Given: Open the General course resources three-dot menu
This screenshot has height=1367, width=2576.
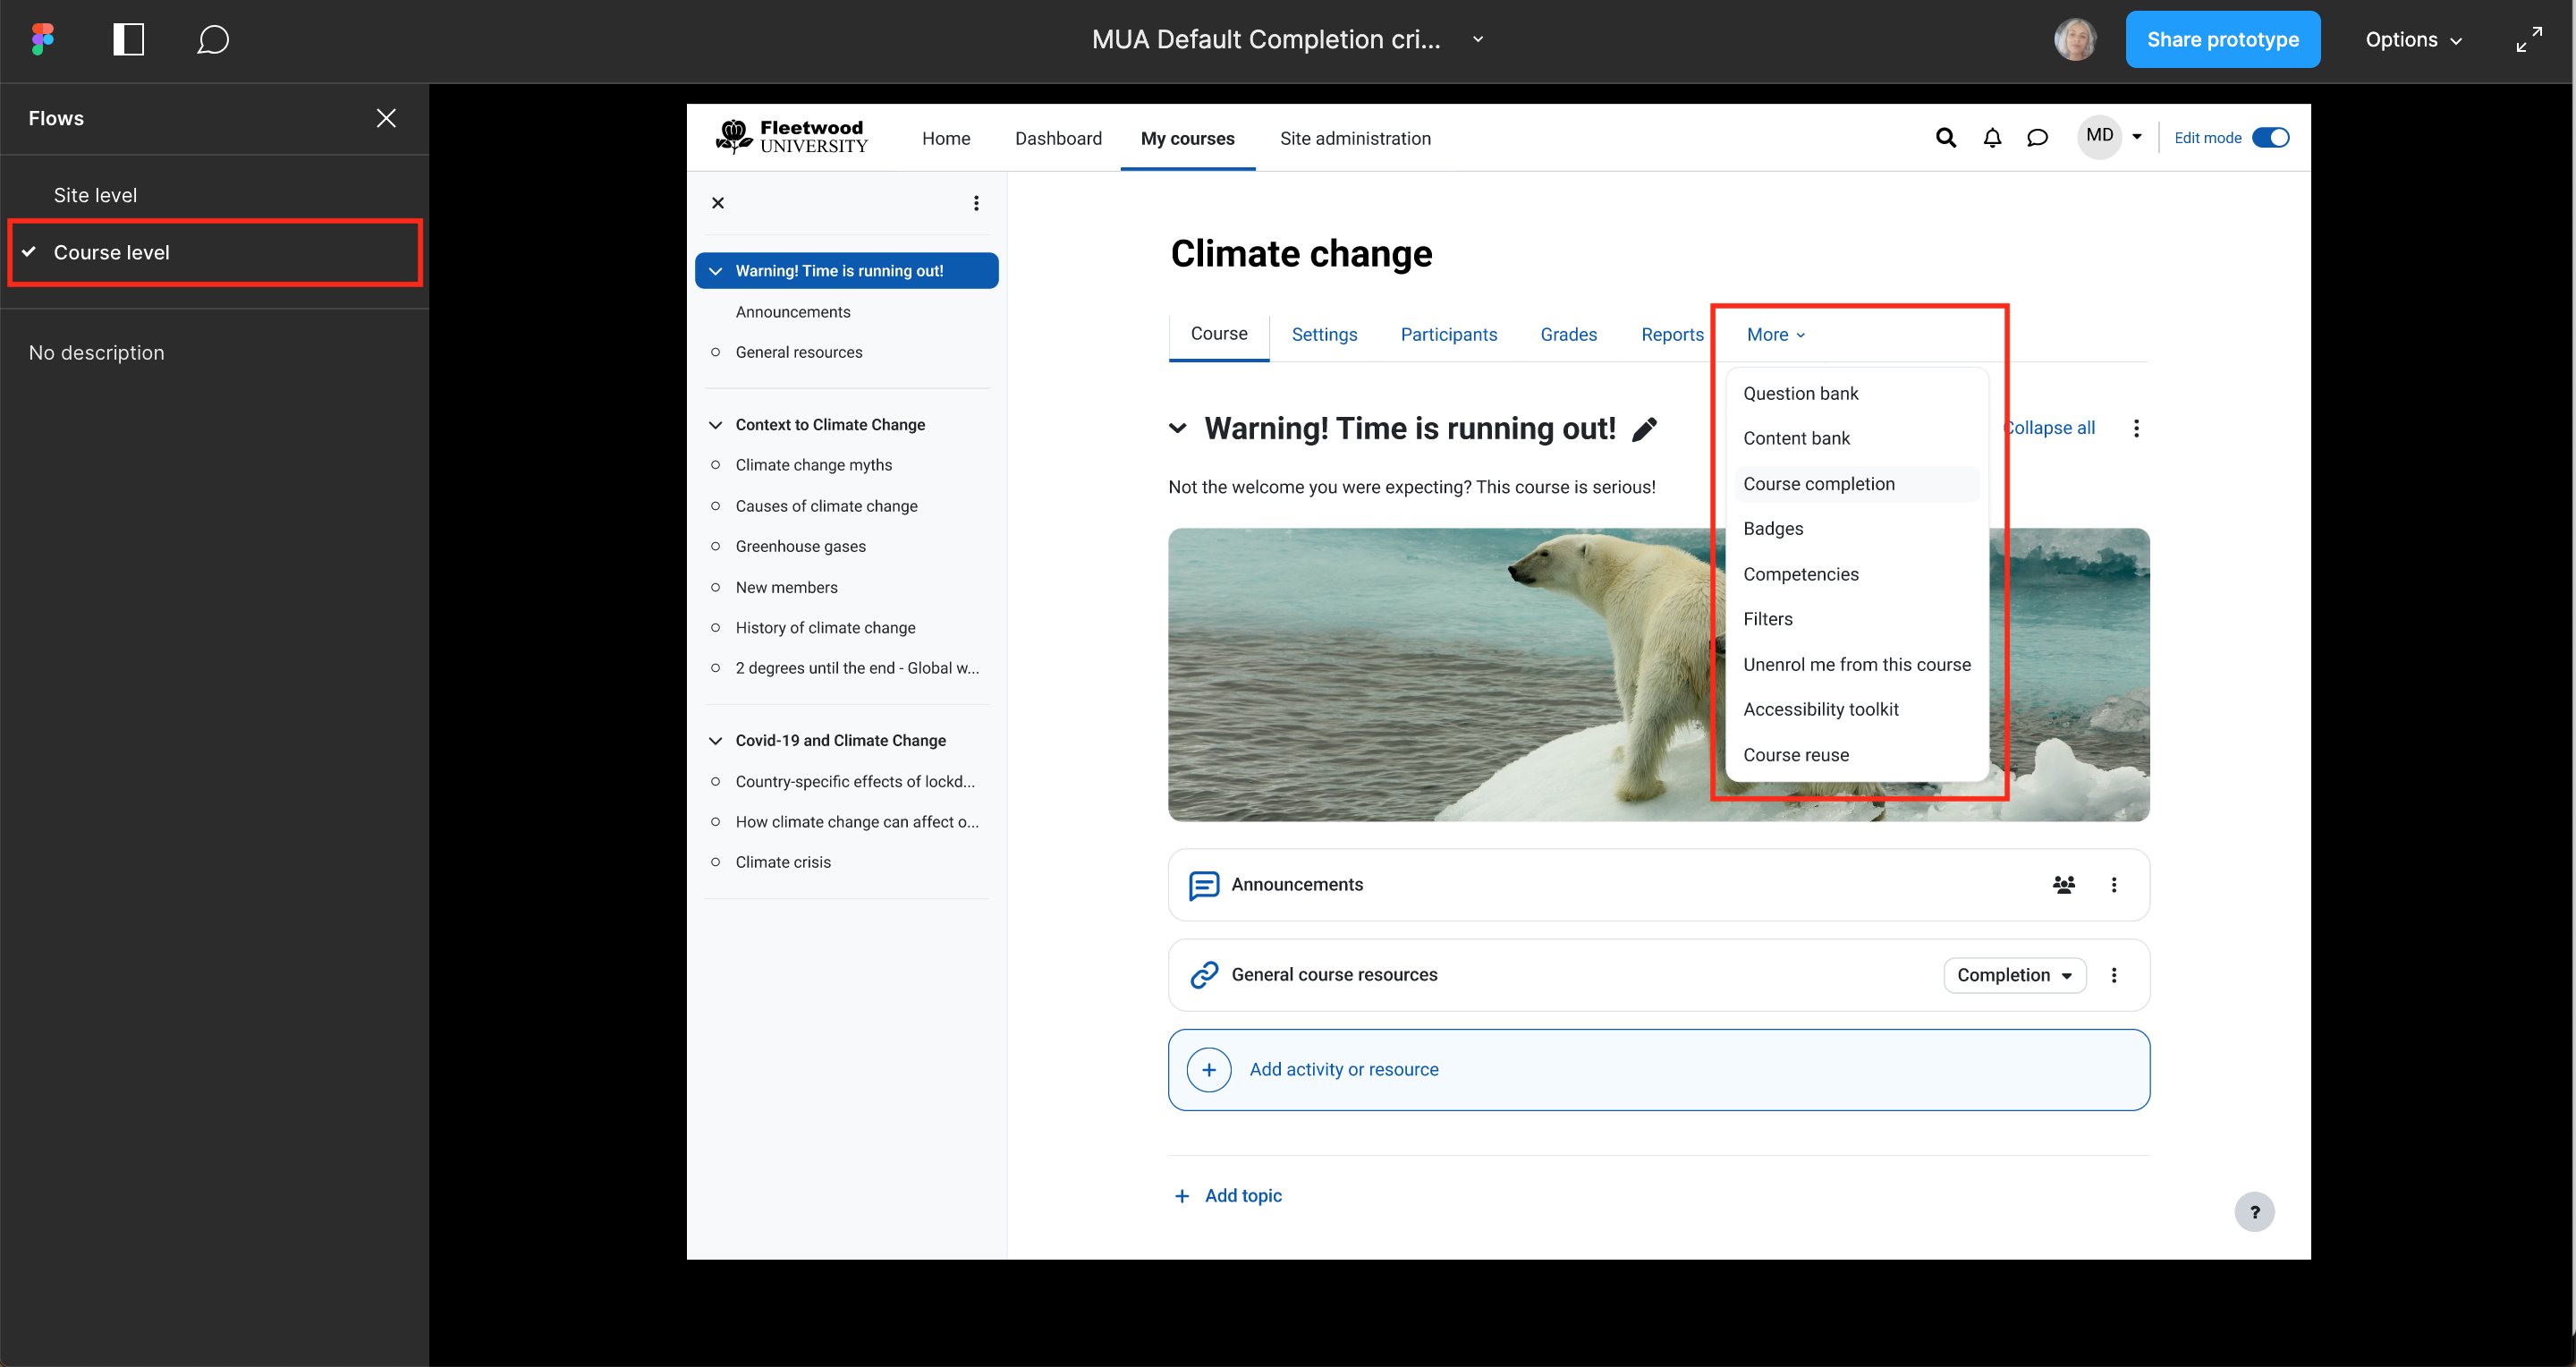Looking at the screenshot, I should (2113, 975).
